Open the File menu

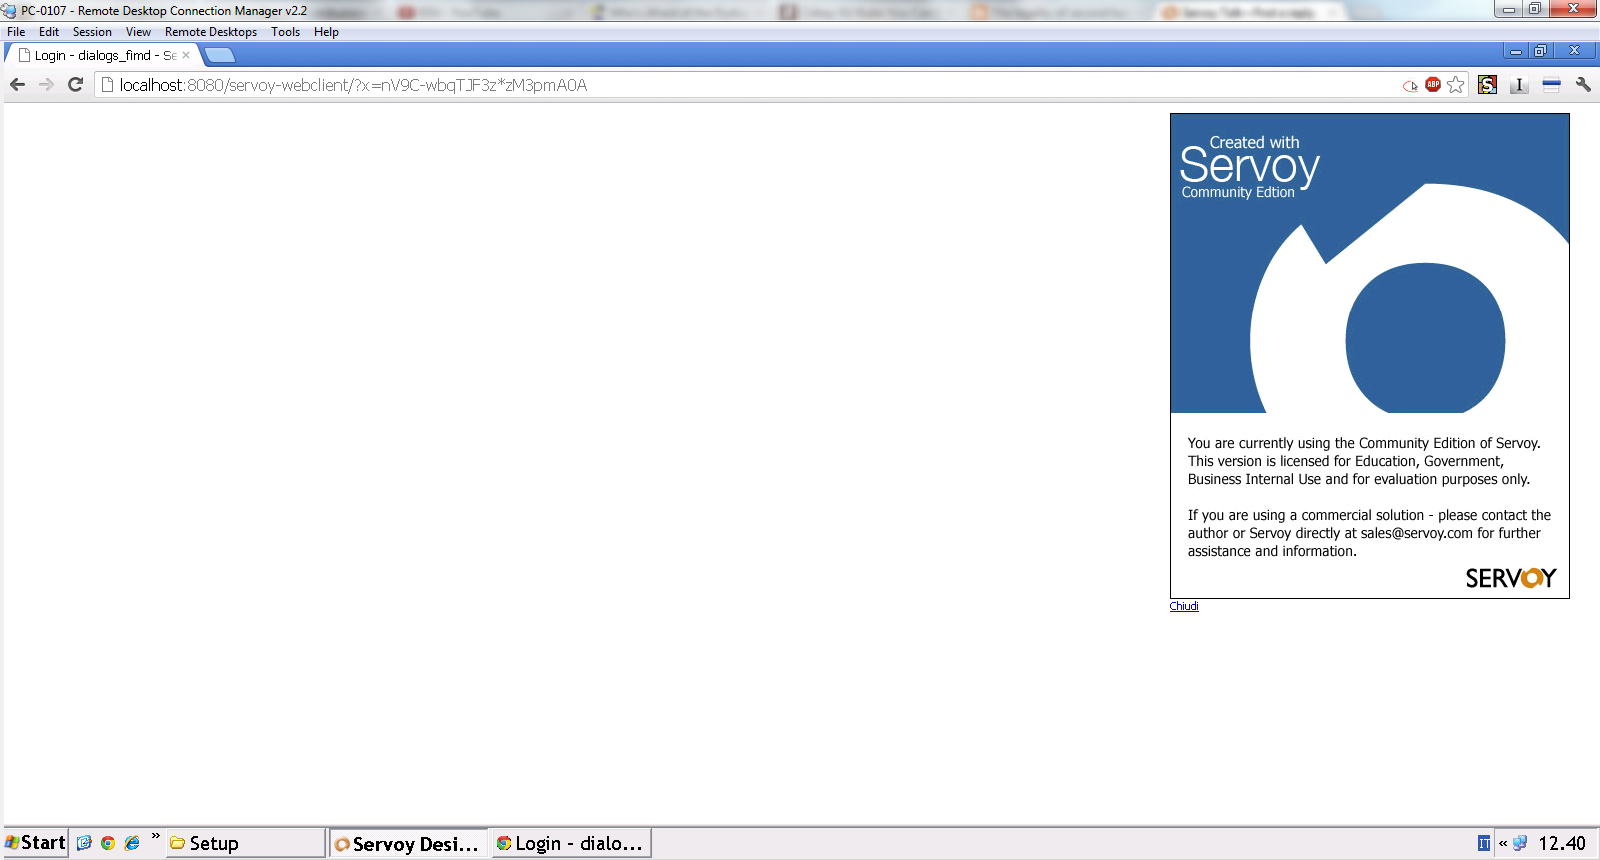pyautogui.click(x=16, y=32)
